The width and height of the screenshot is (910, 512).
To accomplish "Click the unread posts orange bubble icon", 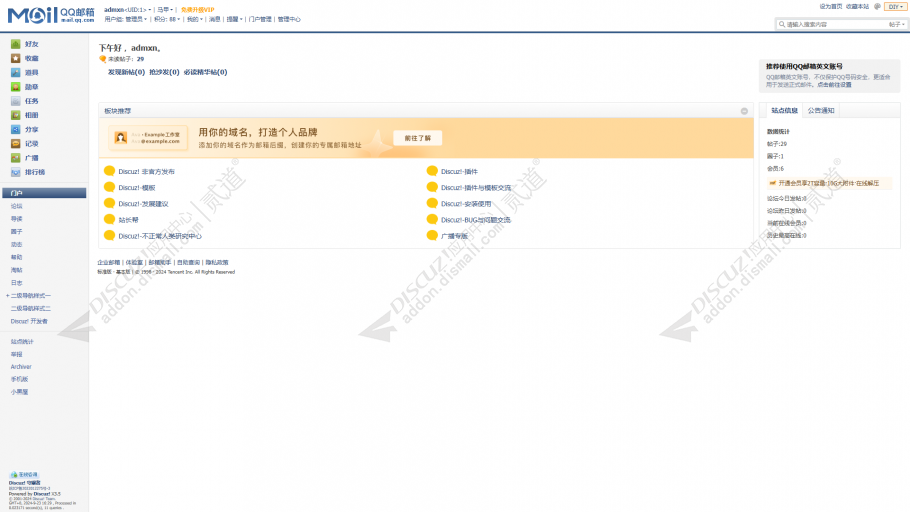I will [x=103, y=59].
